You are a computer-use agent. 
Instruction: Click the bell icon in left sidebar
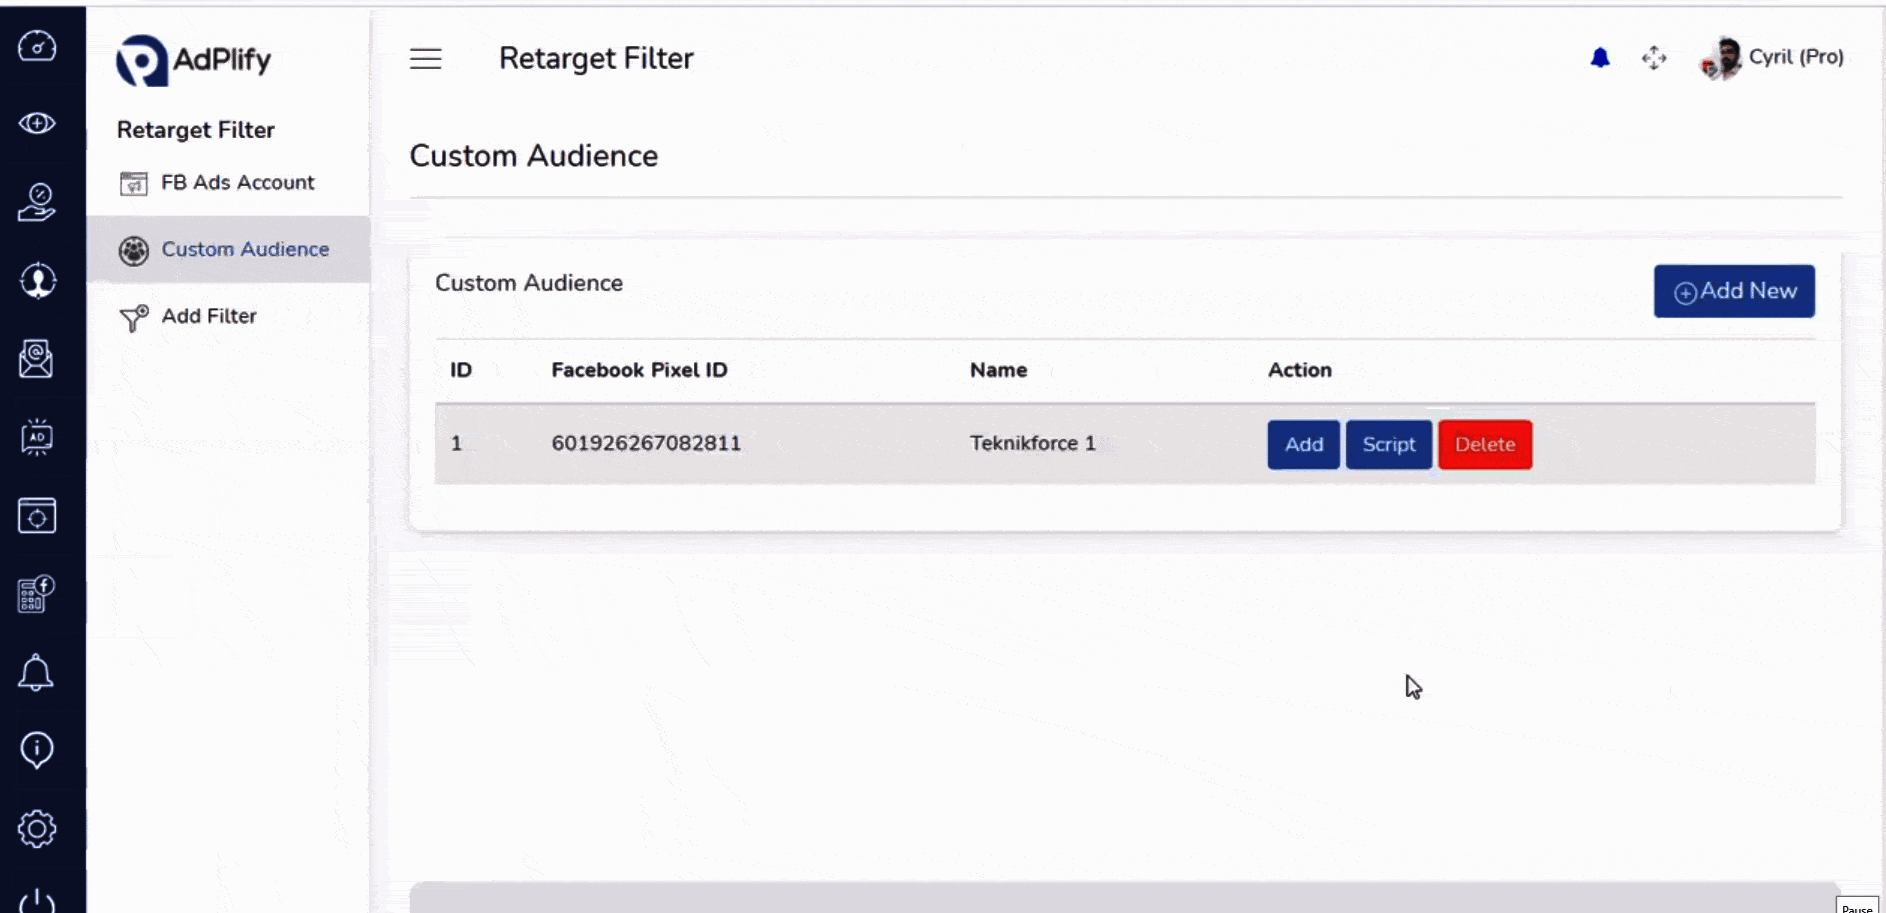click(37, 673)
